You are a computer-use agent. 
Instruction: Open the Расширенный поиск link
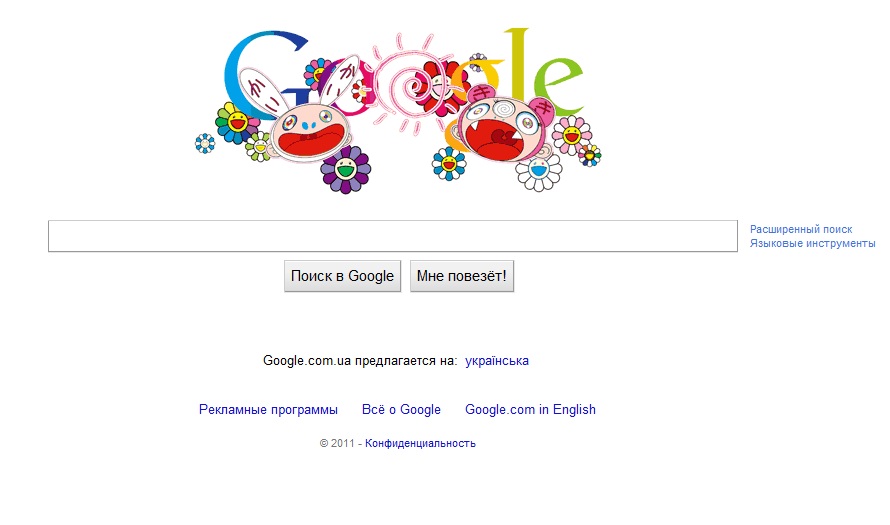point(801,229)
